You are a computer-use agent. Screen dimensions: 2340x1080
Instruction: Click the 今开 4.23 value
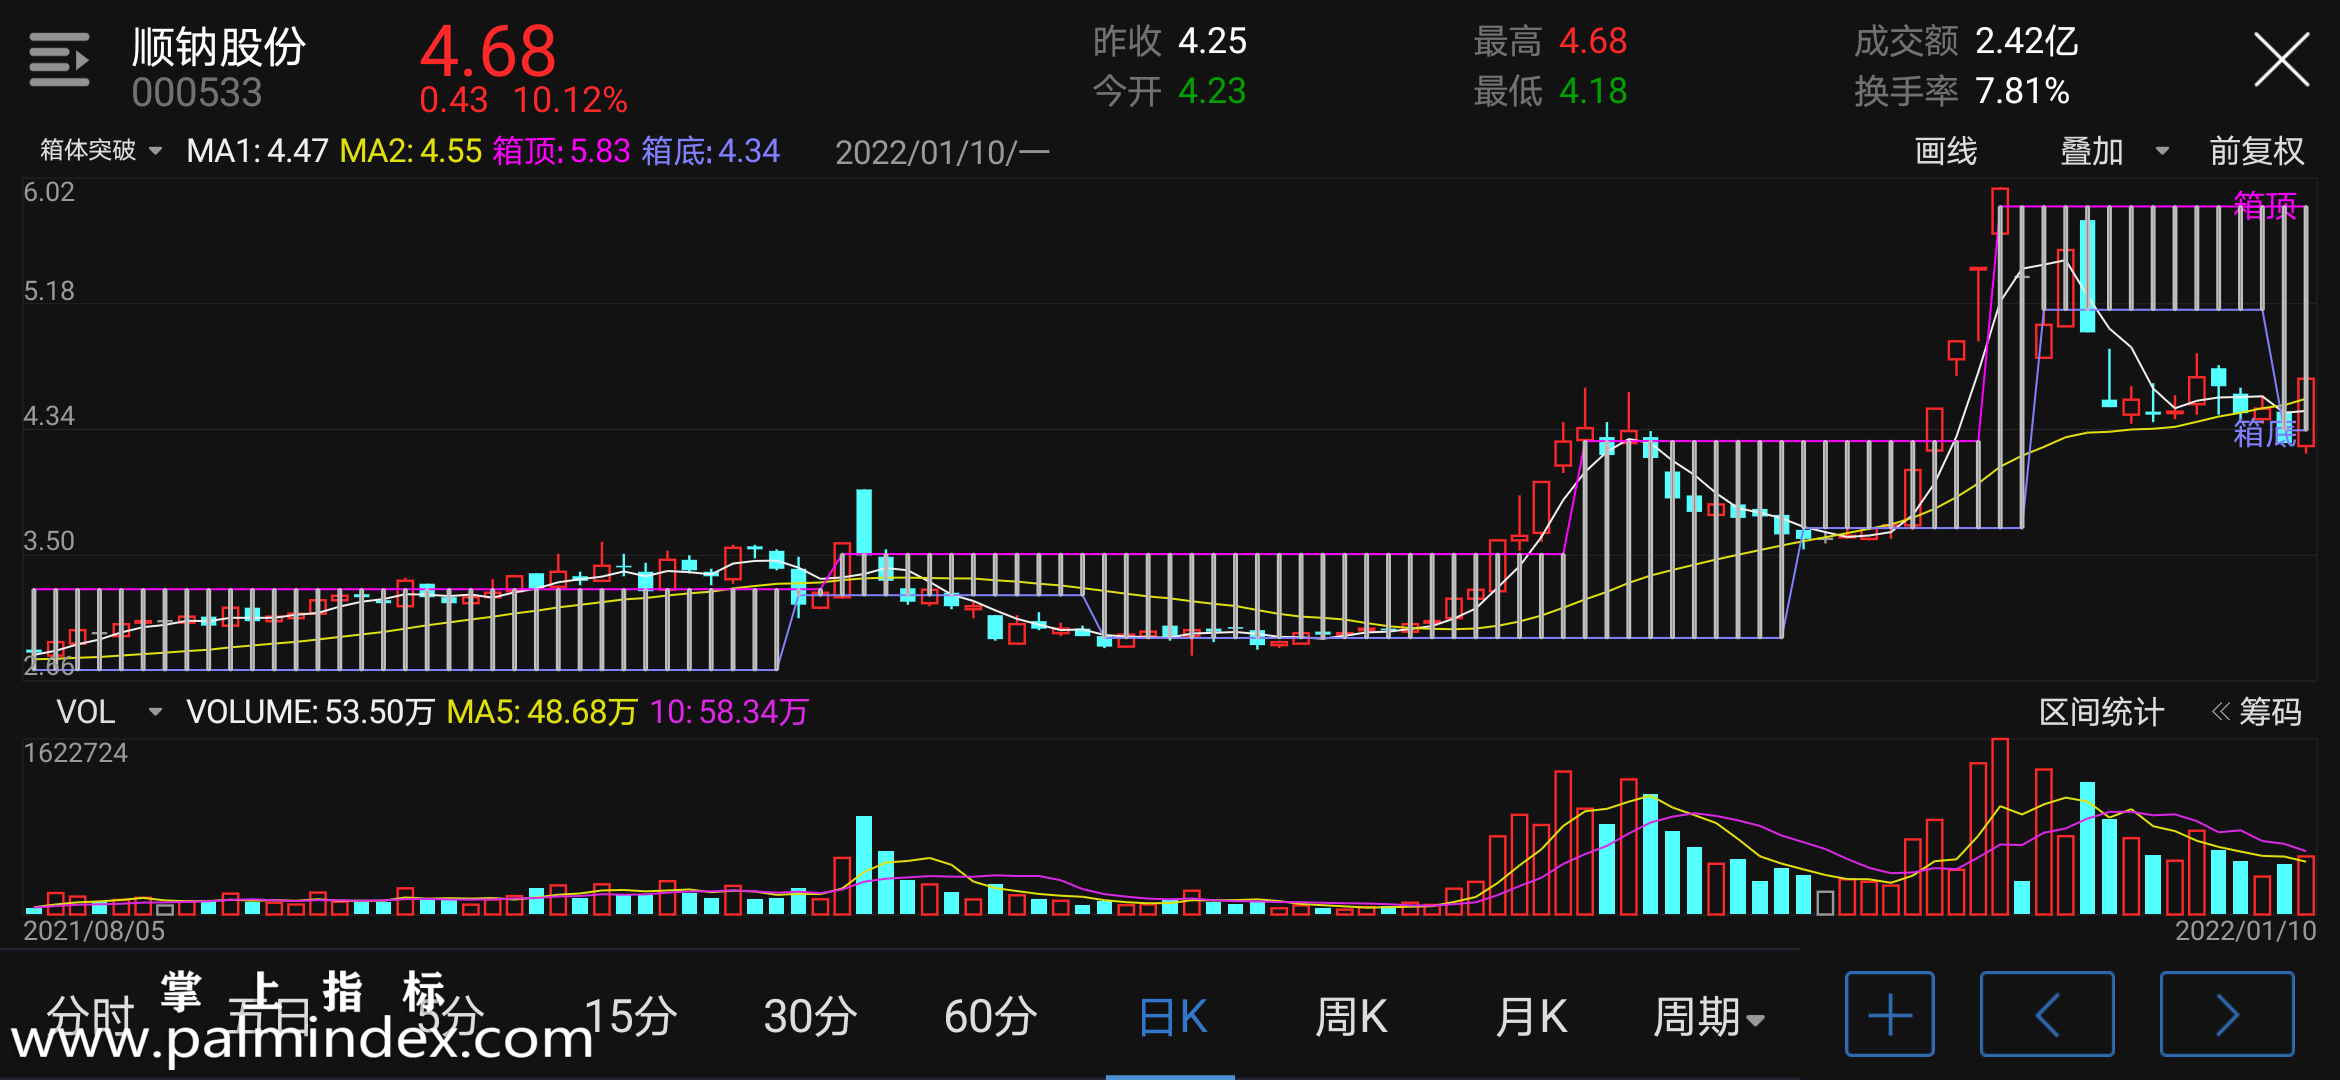tap(1212, 91)
